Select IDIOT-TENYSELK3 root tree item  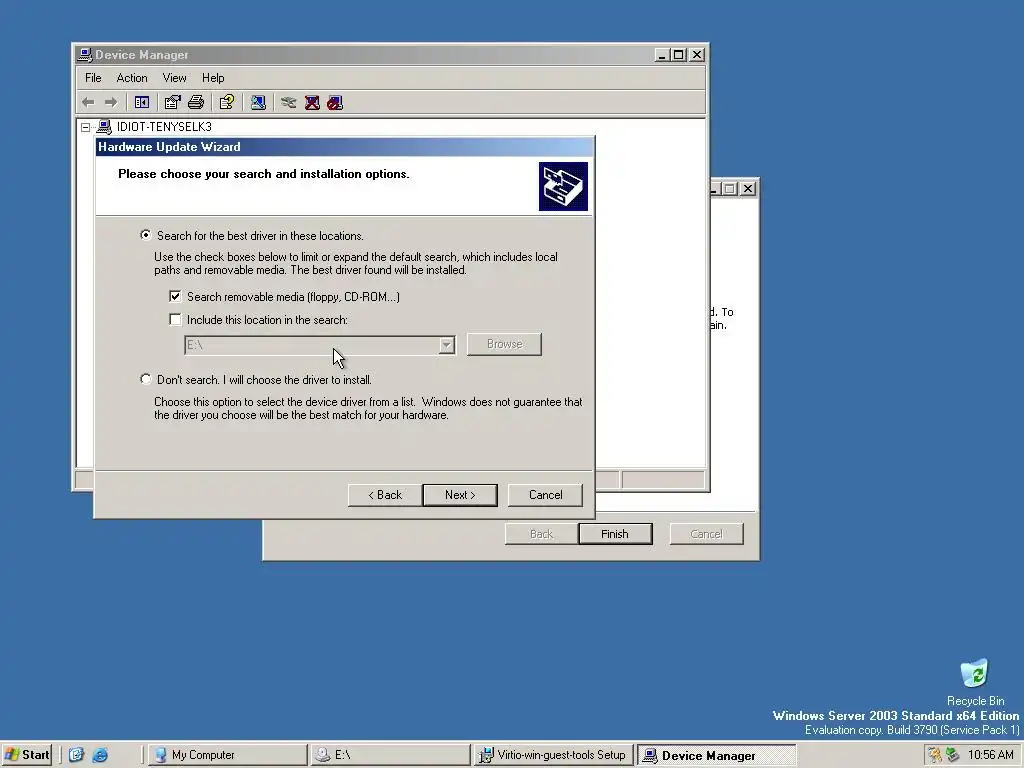(165, 127)
